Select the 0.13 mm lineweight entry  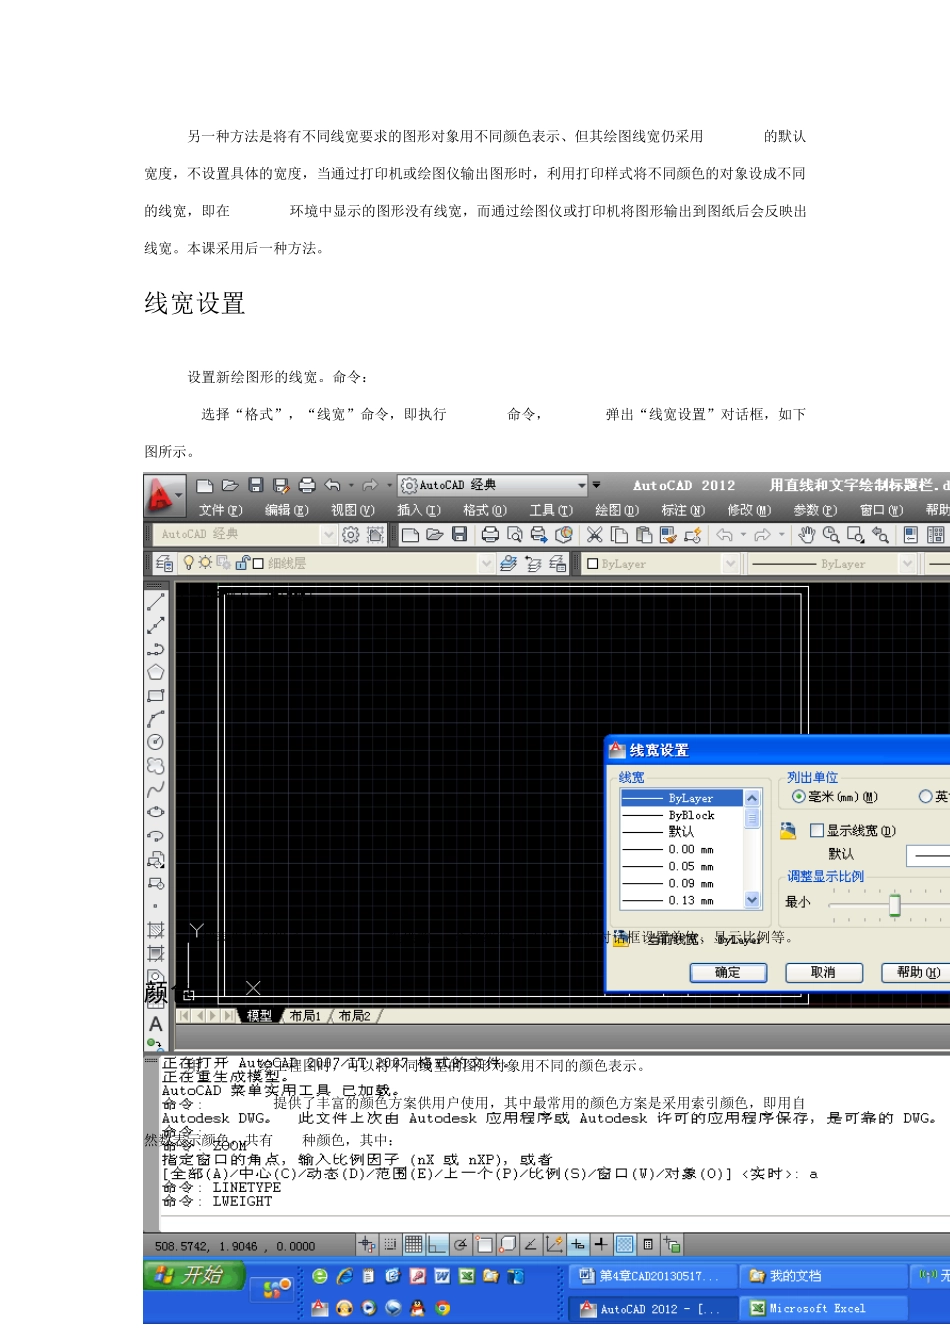coord(681,900)
